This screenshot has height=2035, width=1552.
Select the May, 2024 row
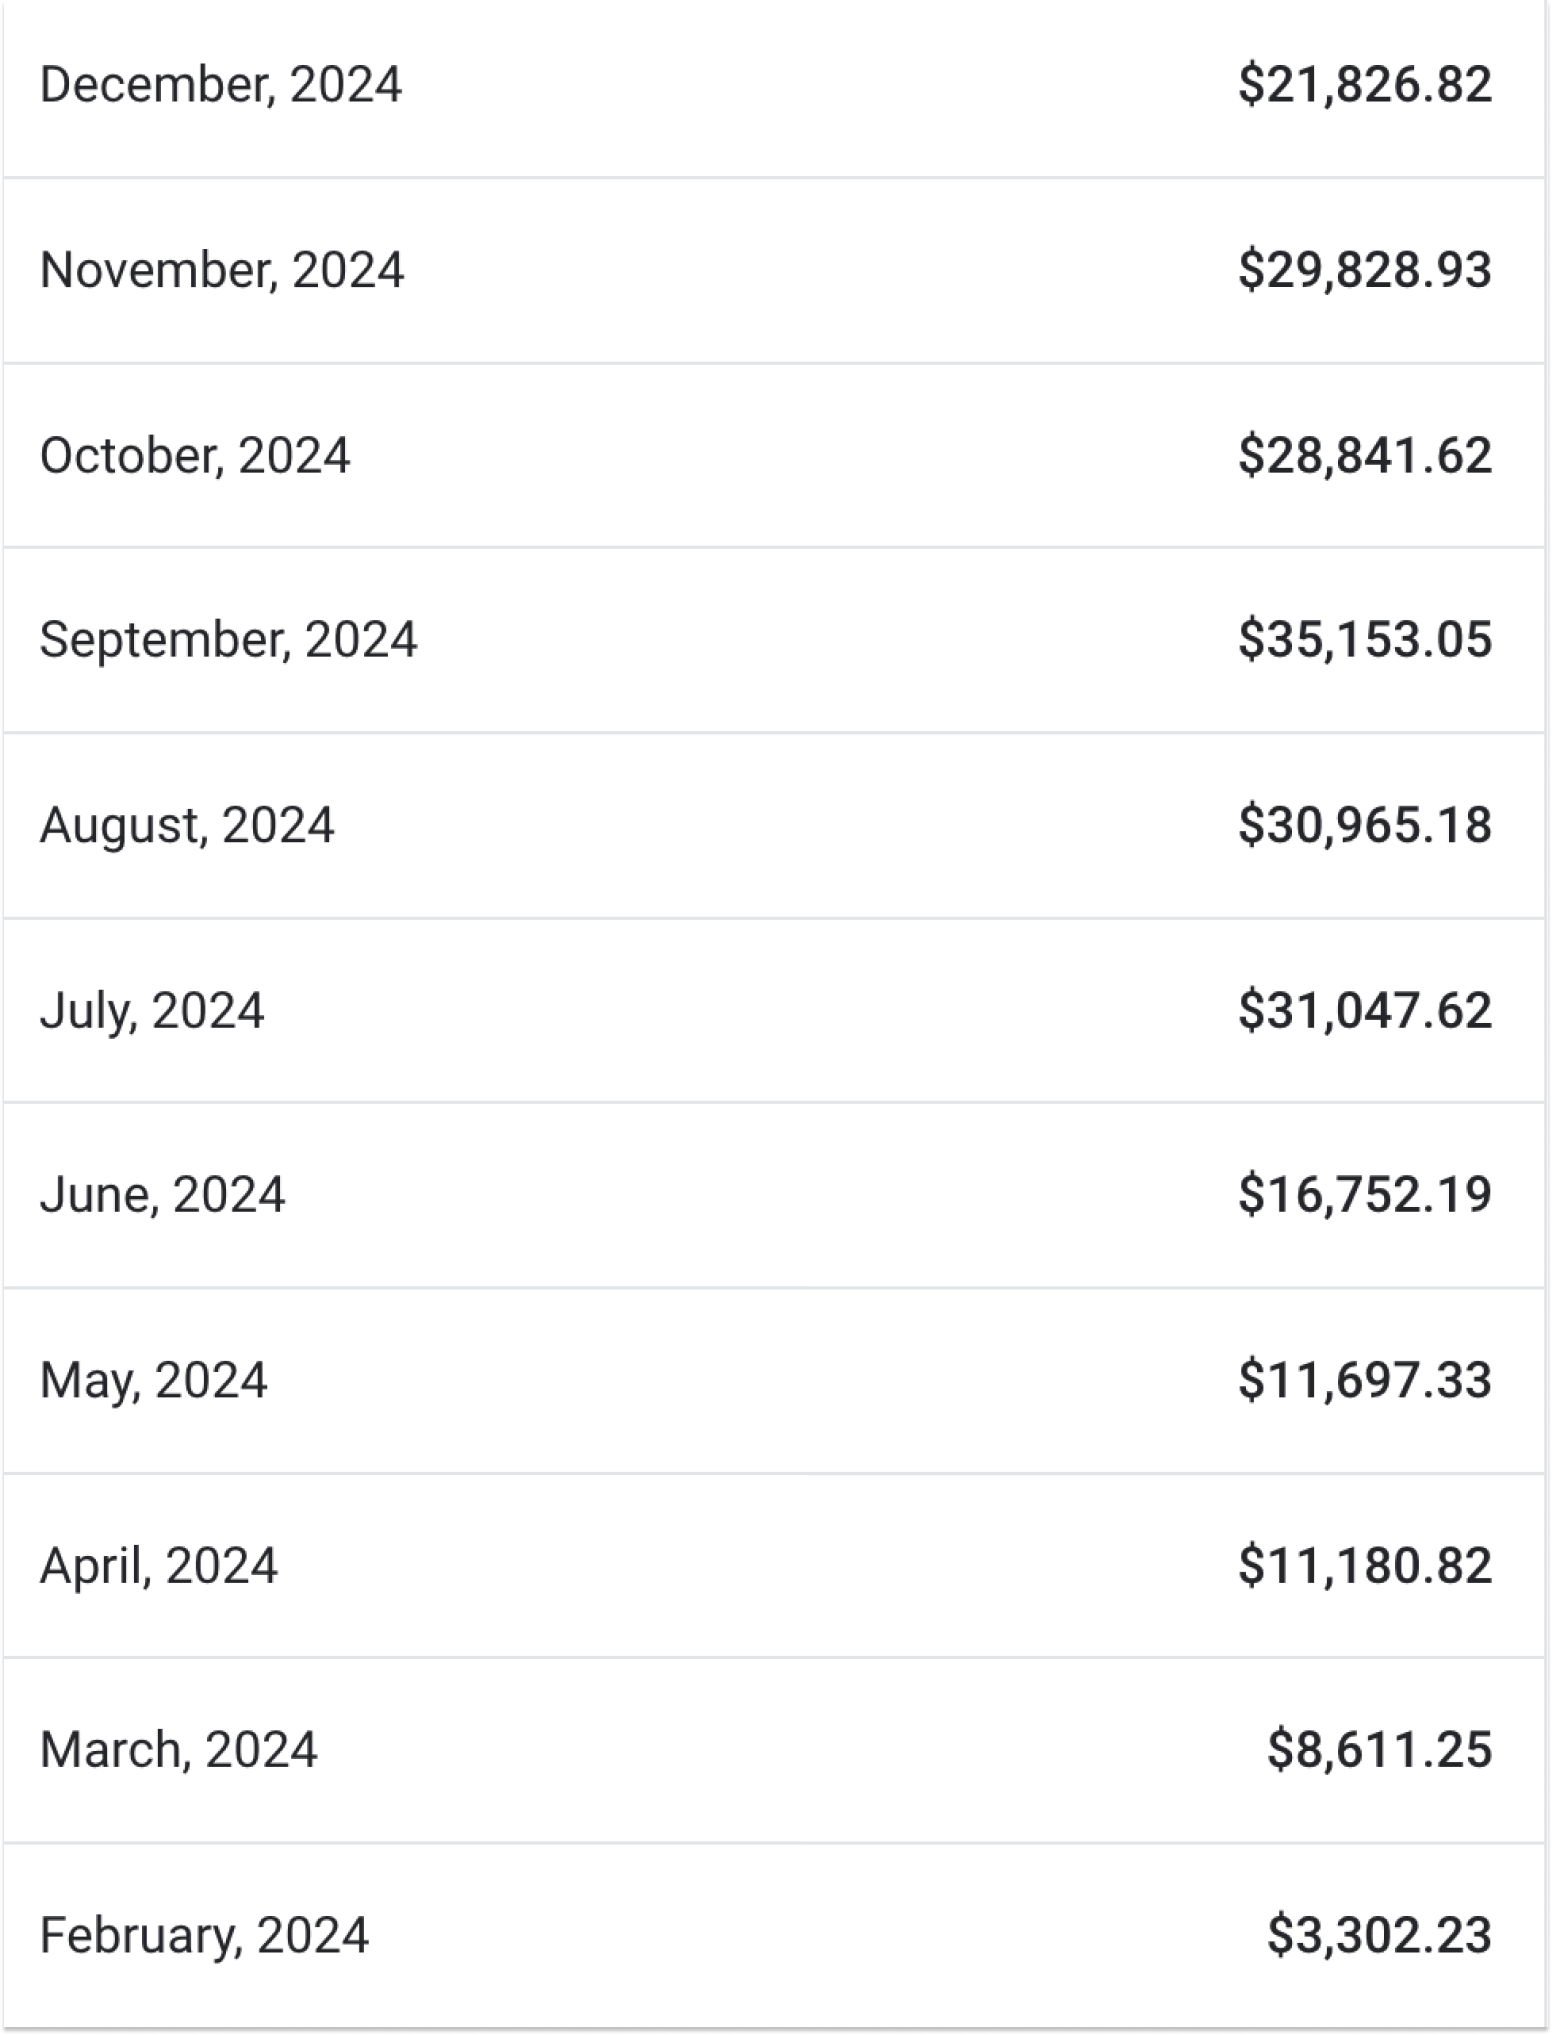point(774,1380)
